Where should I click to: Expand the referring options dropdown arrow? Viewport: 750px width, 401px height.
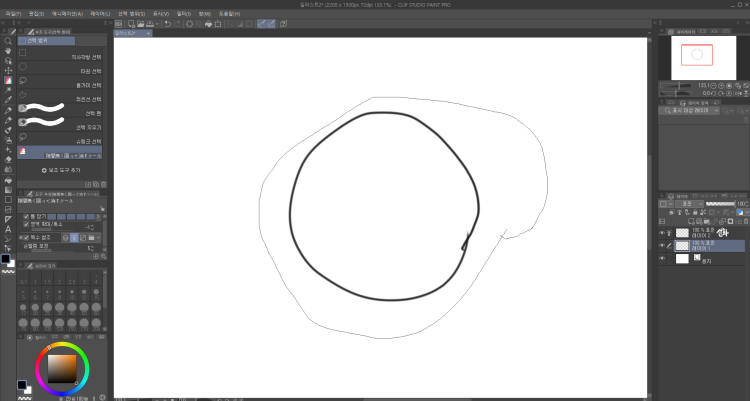[x=99, y=237]
